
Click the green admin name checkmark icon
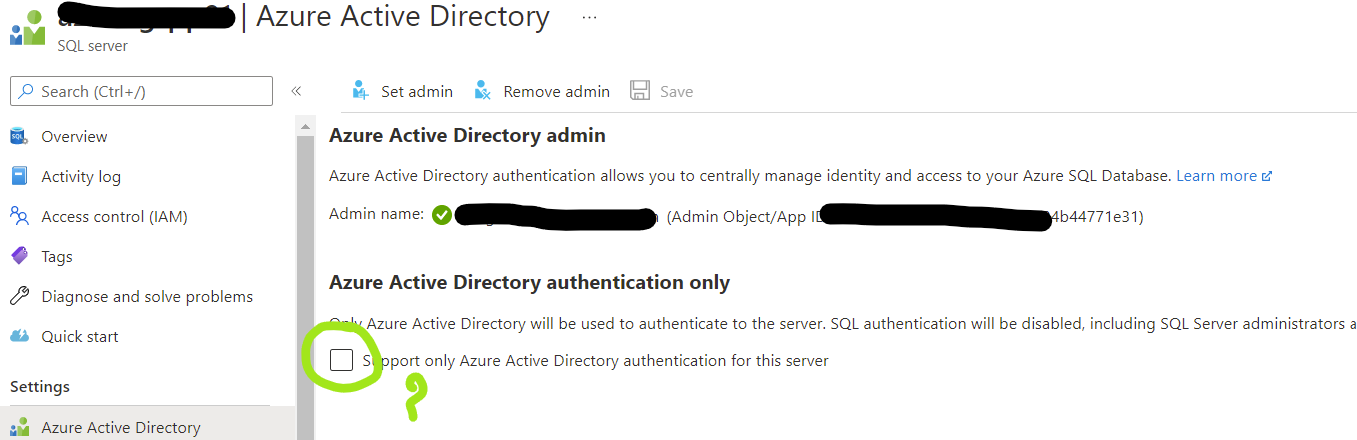442,215
